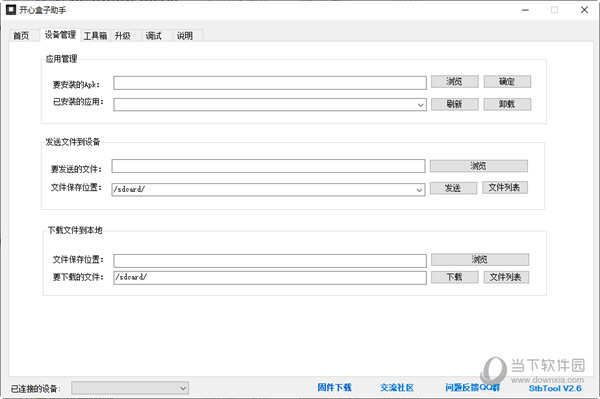Open the 调试 tab
This screenshot has height=399, width=600.
pos(153,36)
